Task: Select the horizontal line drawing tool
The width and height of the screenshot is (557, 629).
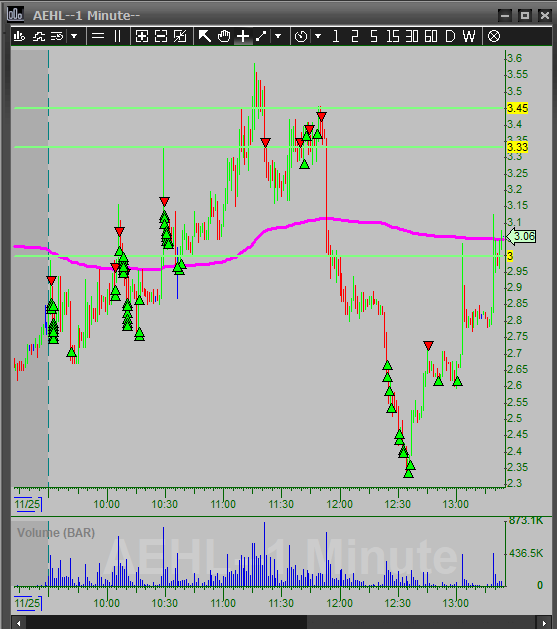Action: point(98,37)
